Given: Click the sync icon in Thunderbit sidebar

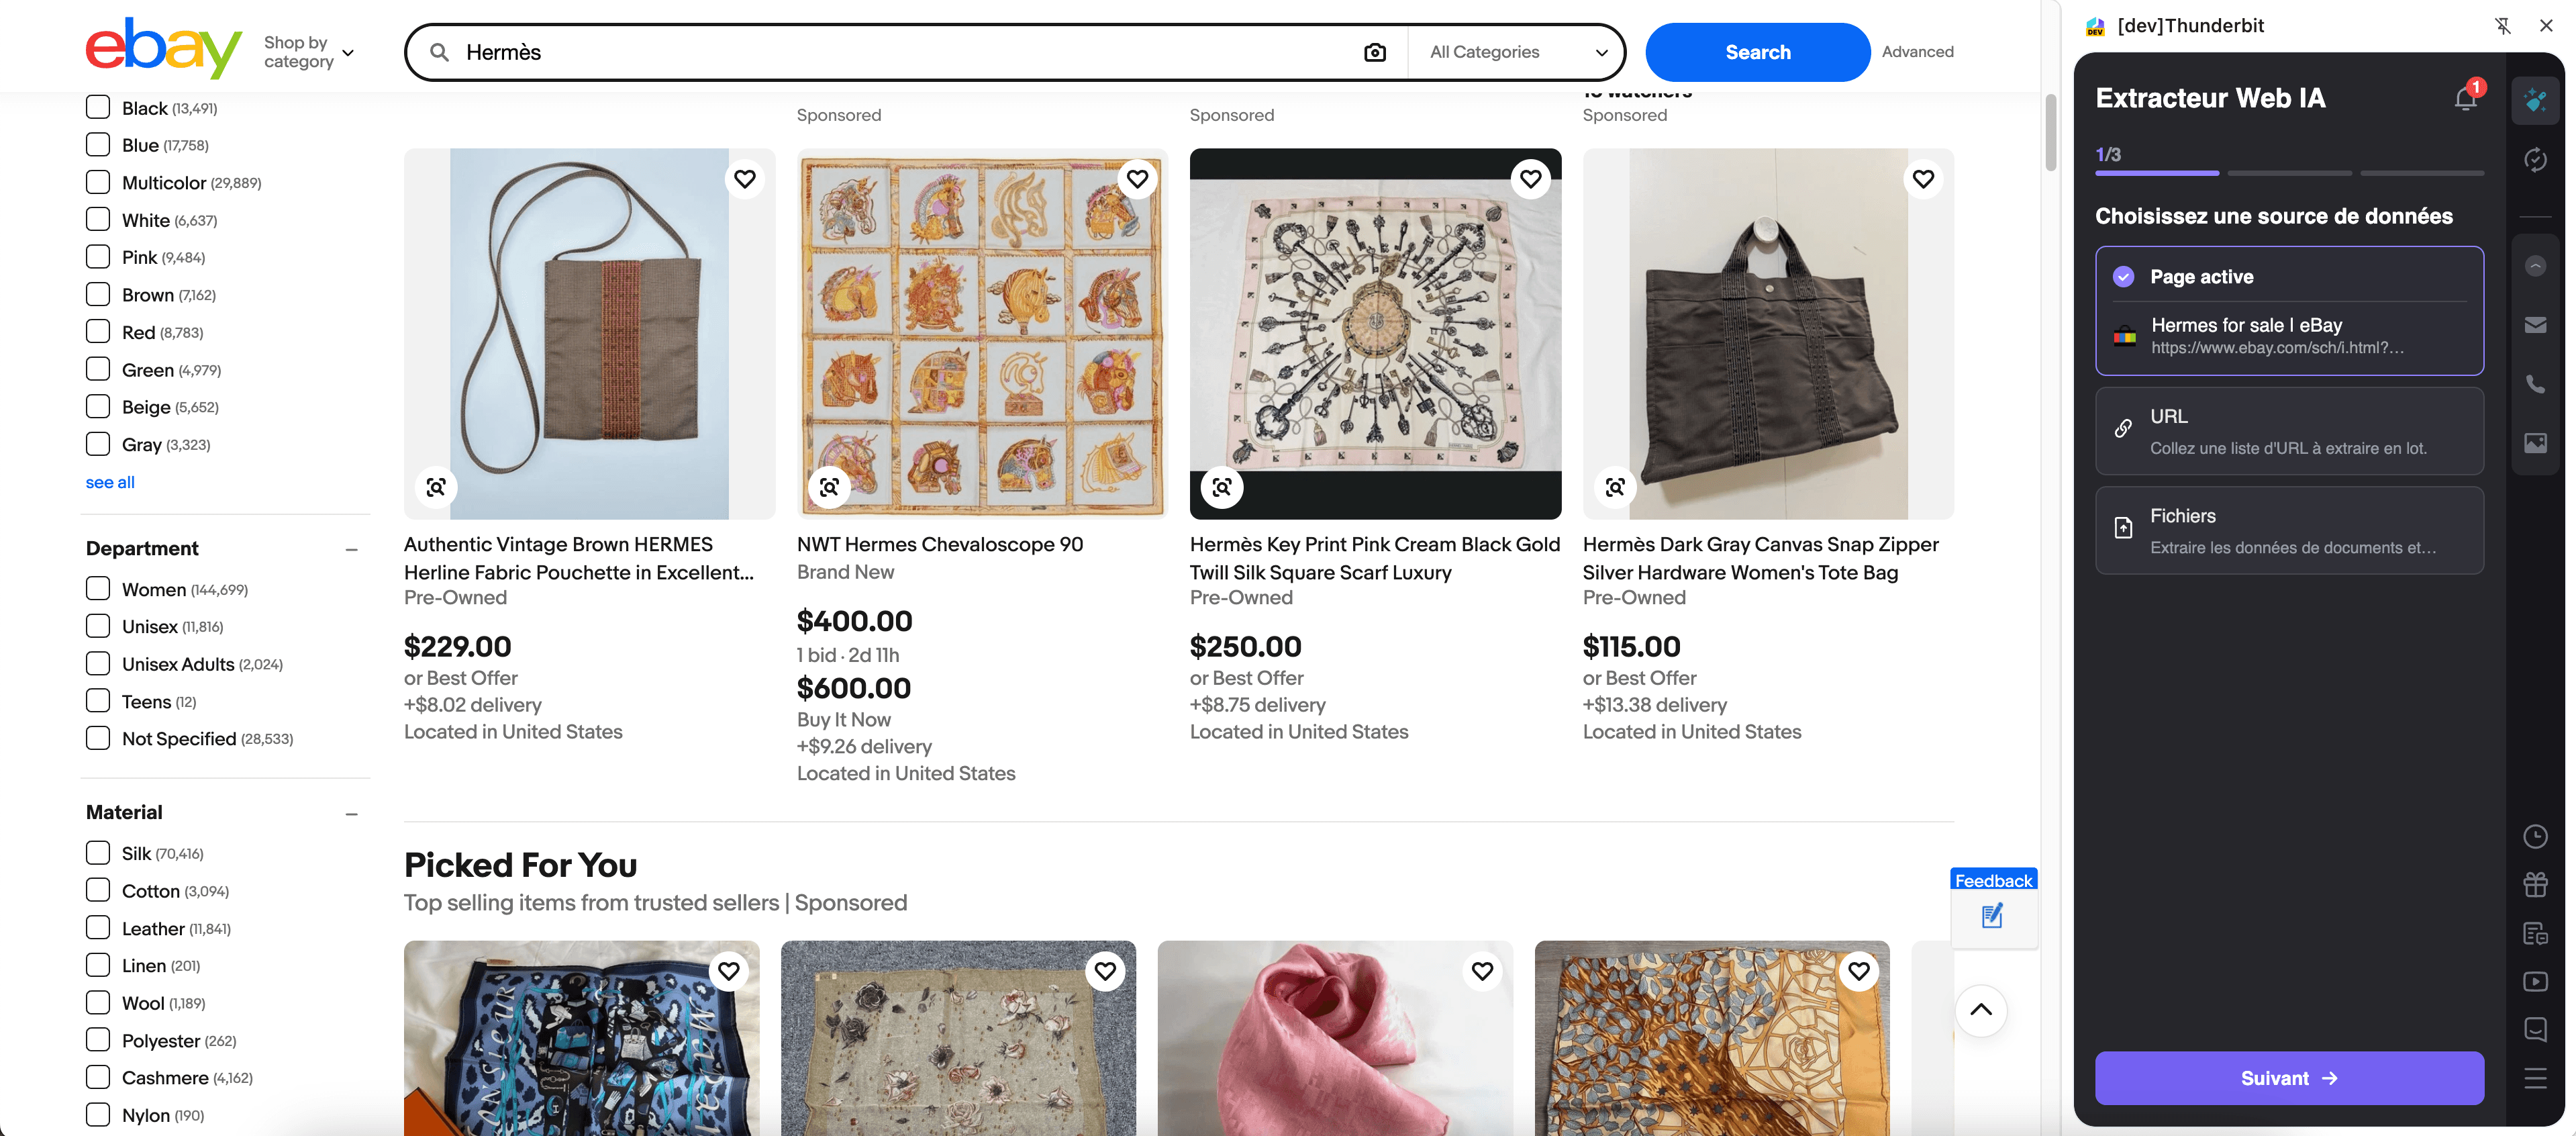Looking at the screenshot, I should 2536,160.
